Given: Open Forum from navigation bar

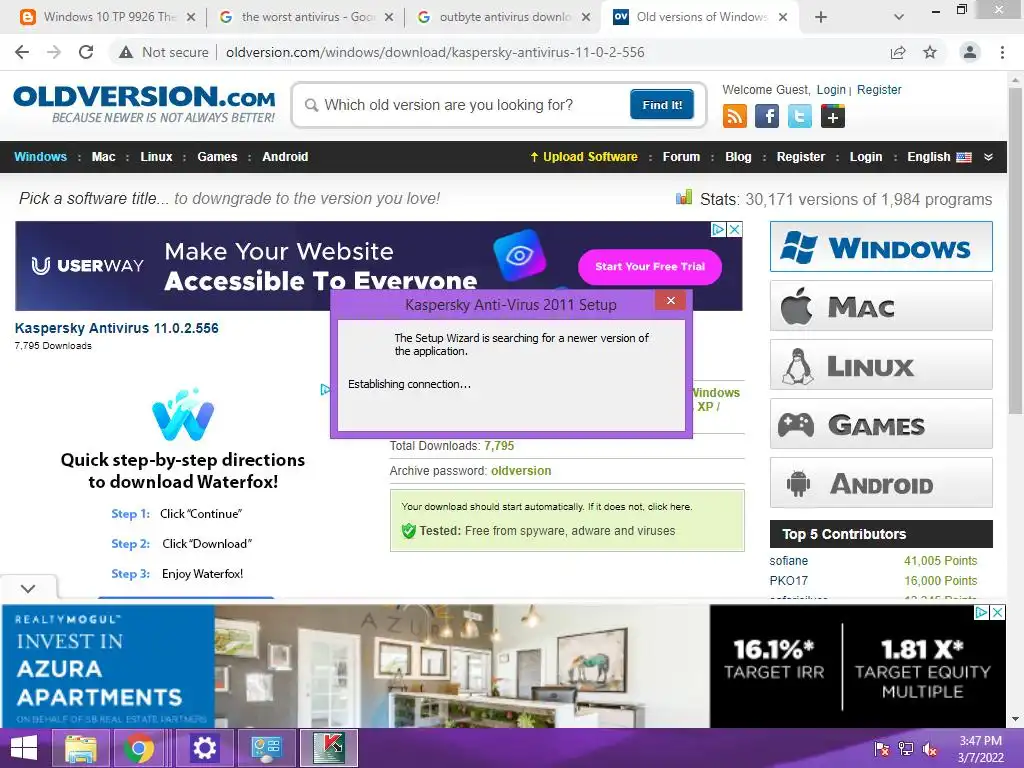Looking at the screenshot, I should 681,157.
